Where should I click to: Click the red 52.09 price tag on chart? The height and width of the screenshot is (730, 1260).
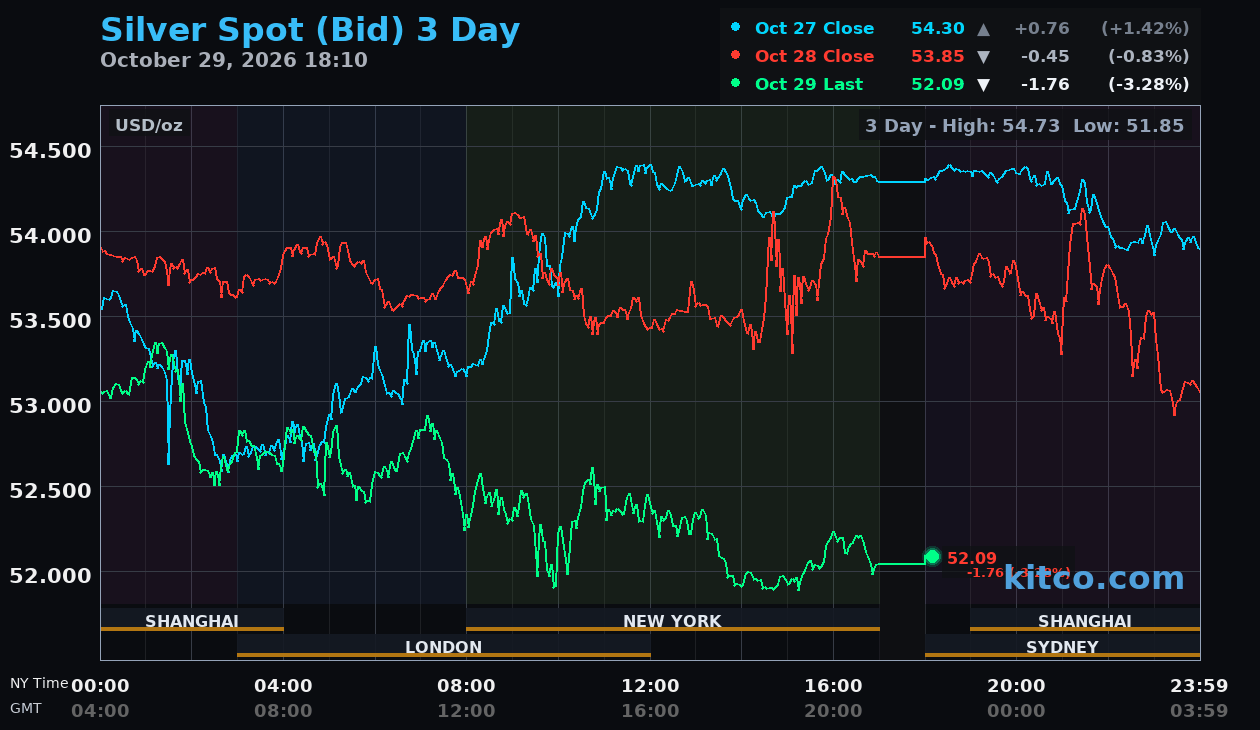click(x=972, y=558)
